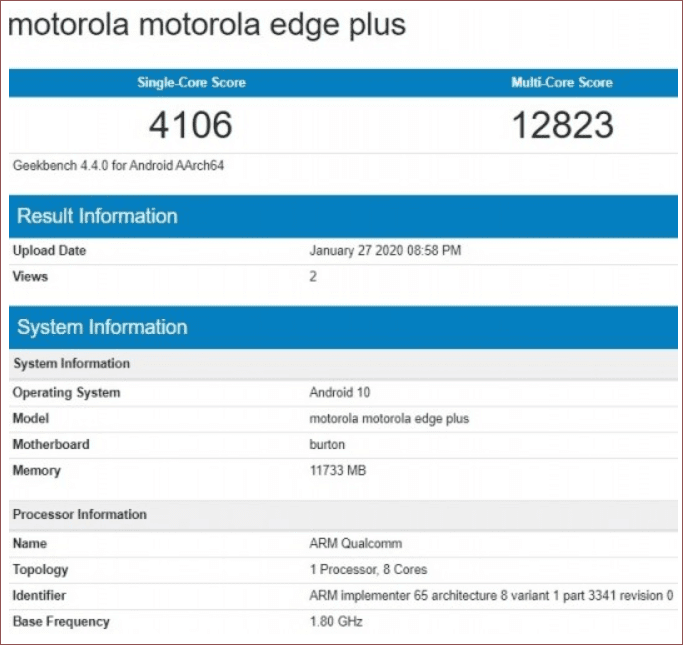
Task: Select the Multi-Core Score header
Action: (x=562, y=83)
